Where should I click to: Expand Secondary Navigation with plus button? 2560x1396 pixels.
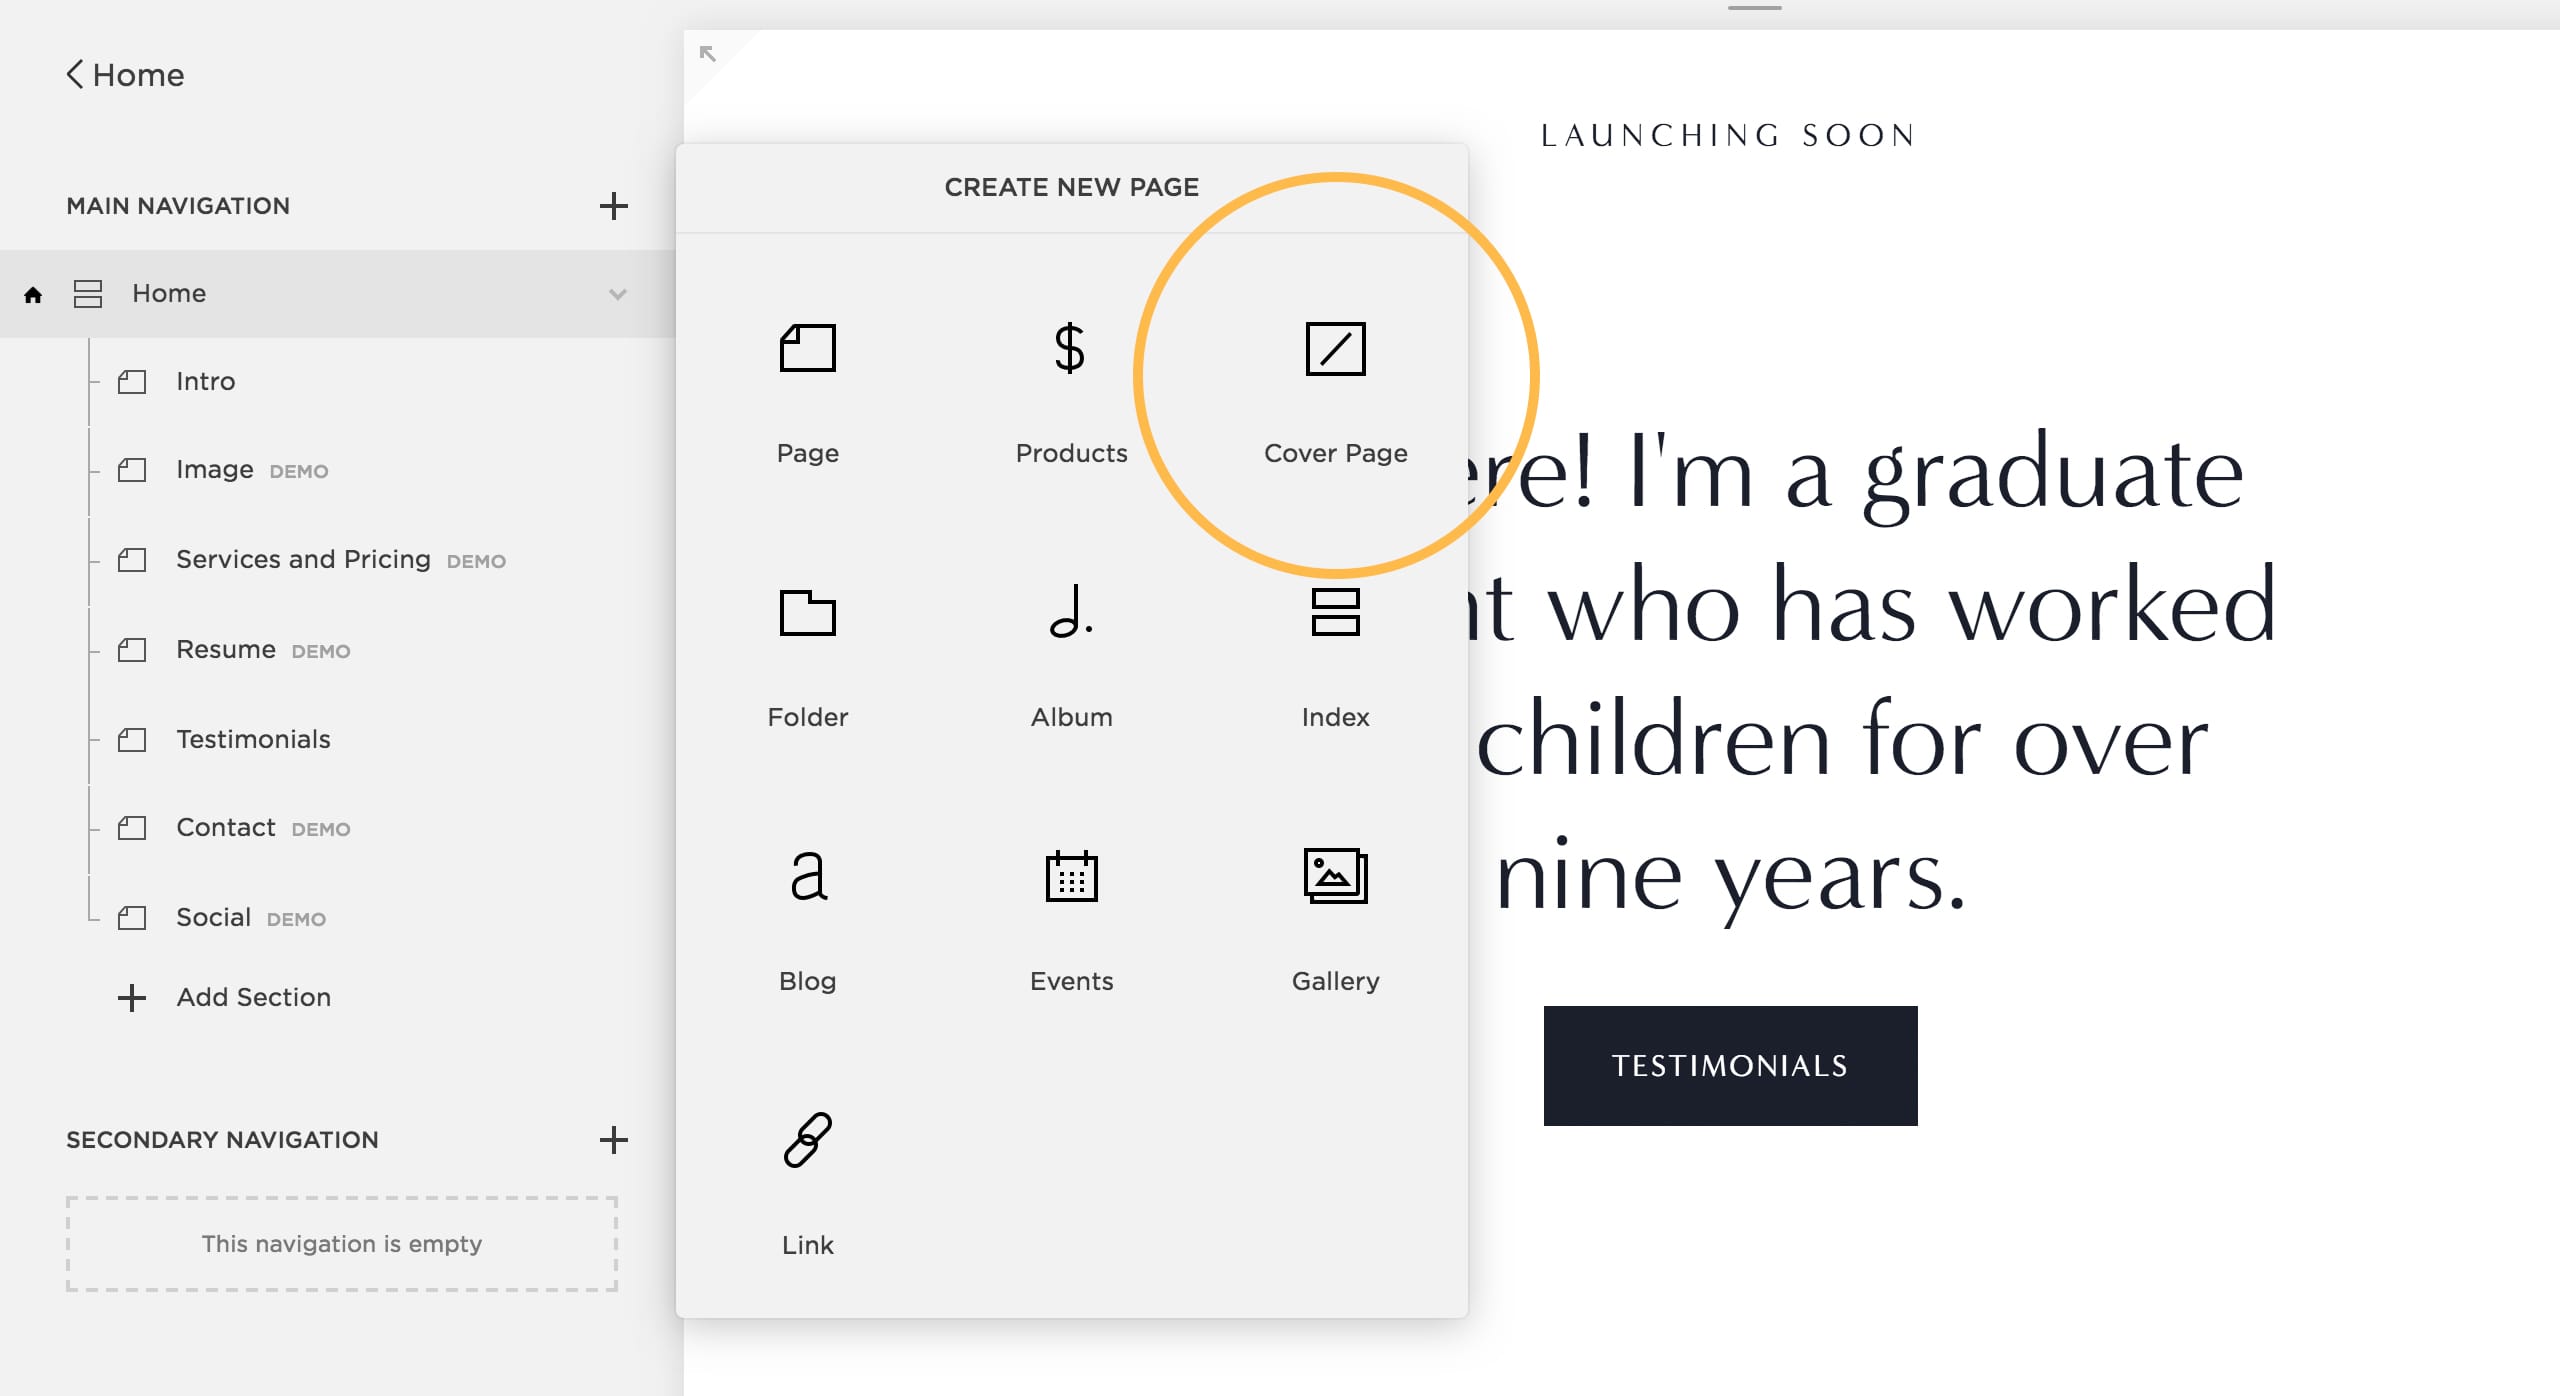tap(614, 1138)
